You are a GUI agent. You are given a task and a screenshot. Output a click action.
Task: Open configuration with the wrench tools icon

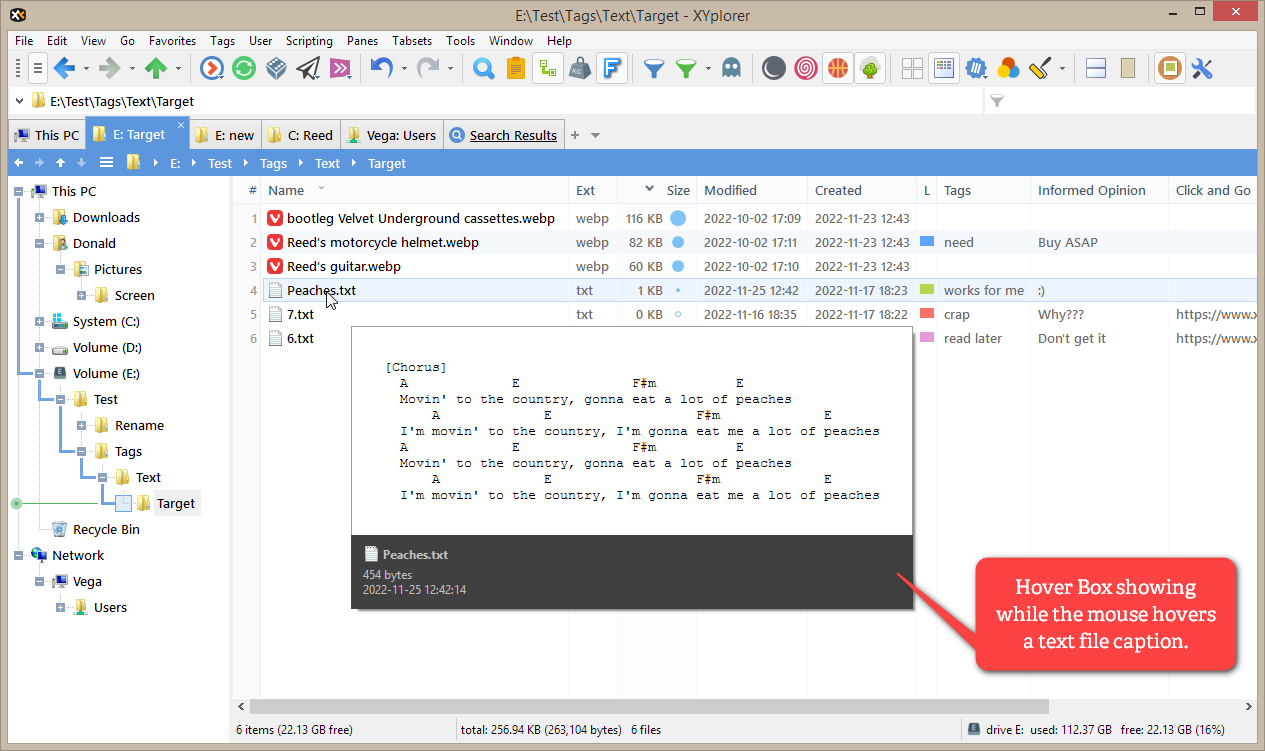(1202, 68)
